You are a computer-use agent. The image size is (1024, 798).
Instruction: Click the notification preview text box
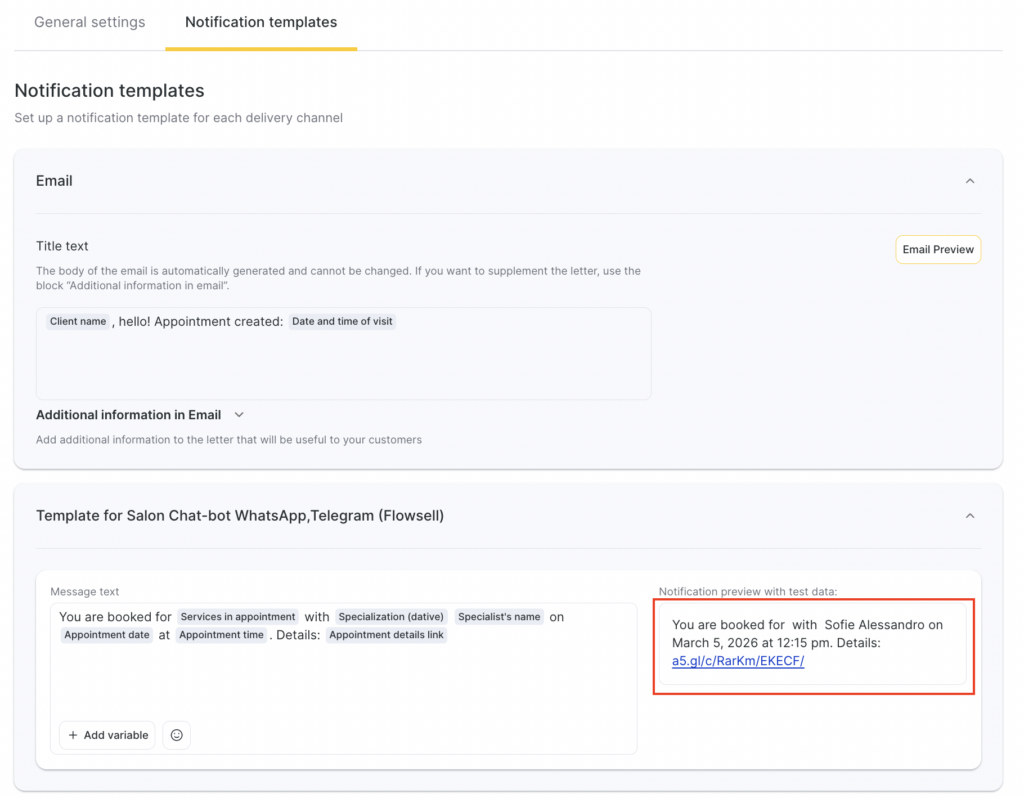coord(813,642)
